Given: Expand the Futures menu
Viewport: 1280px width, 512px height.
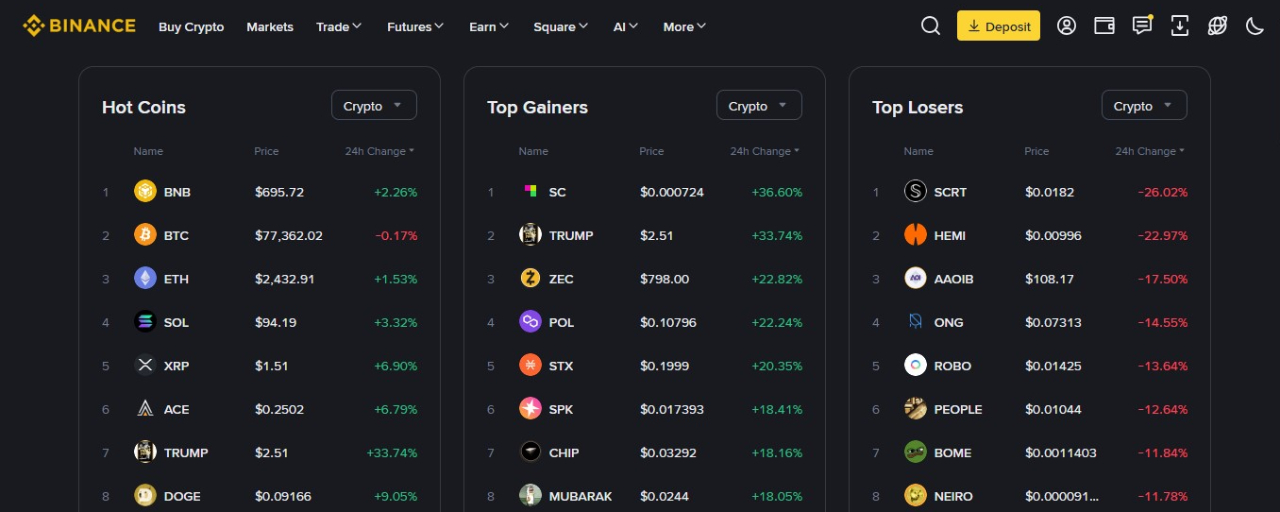Looking at the screenshot, I should pyautogui.click(x=416, y=27).
